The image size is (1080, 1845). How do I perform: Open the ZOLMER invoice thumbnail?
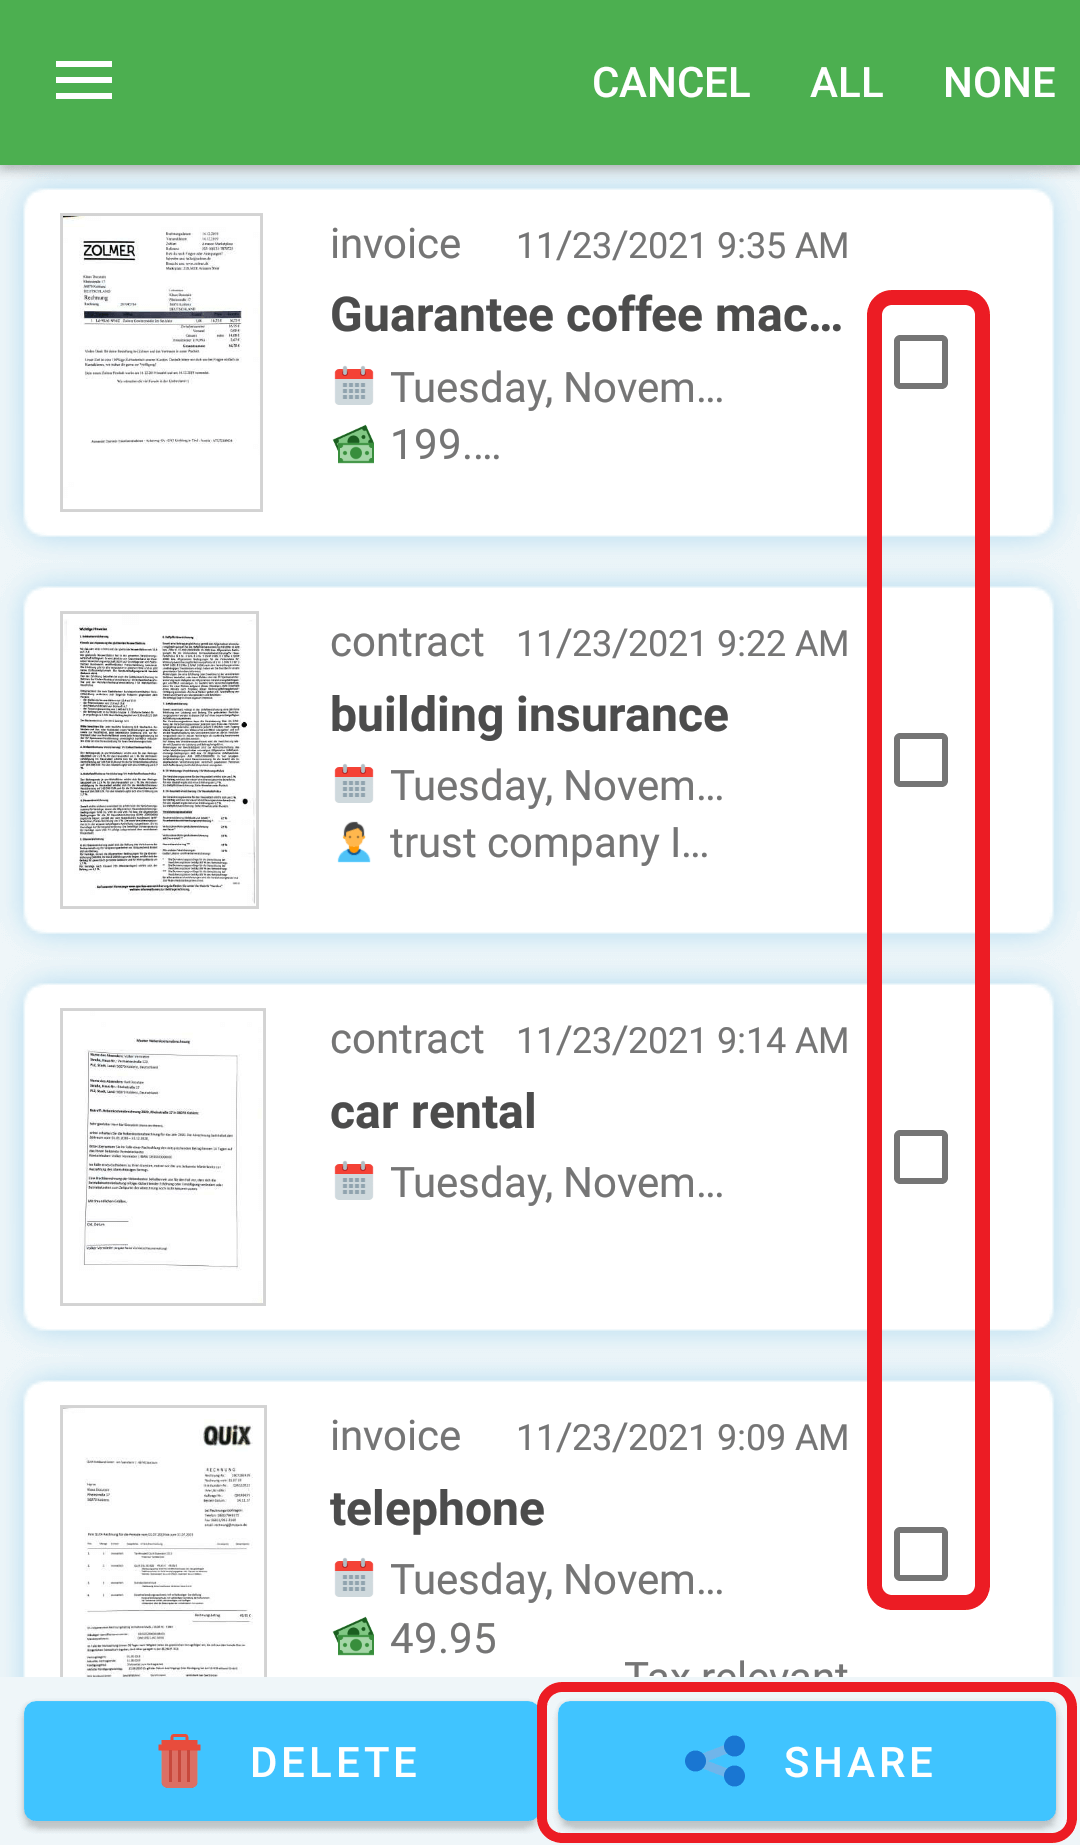point(161,362)
